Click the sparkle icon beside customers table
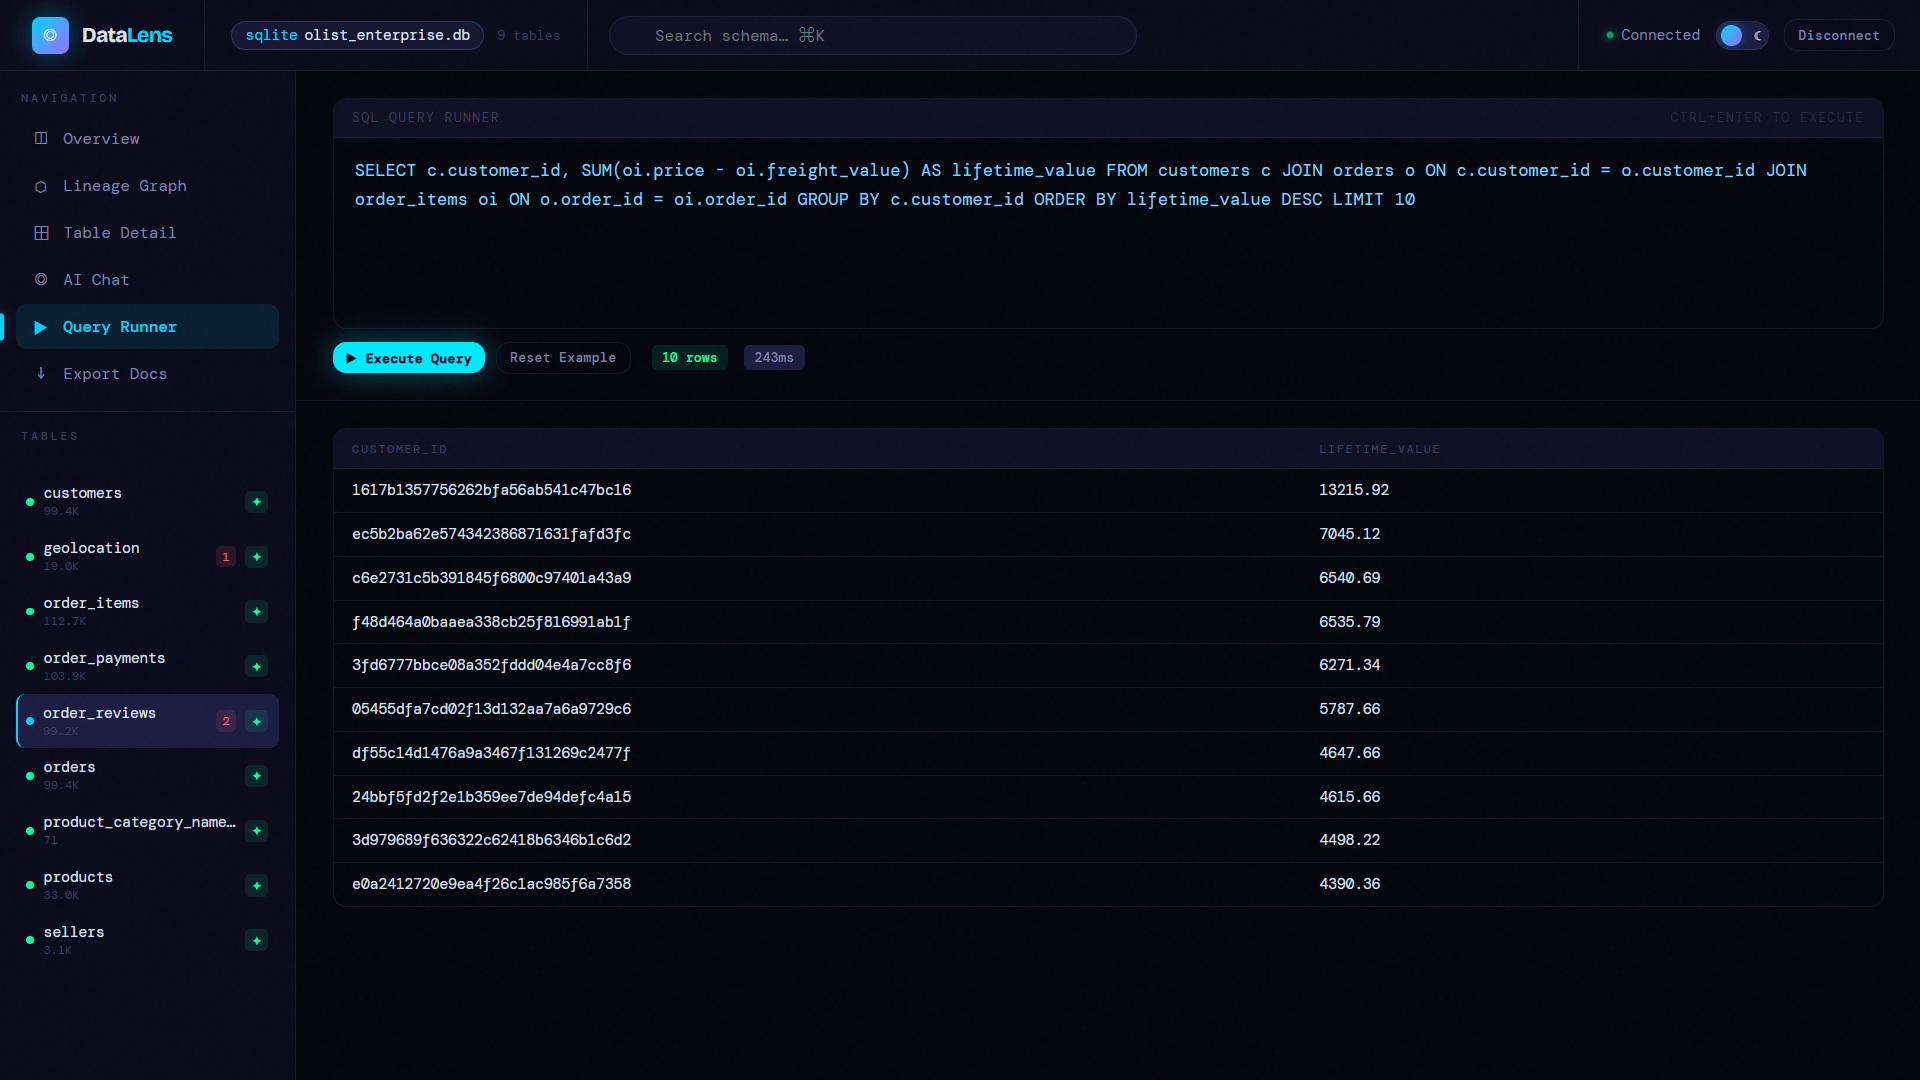 [257, 502]
